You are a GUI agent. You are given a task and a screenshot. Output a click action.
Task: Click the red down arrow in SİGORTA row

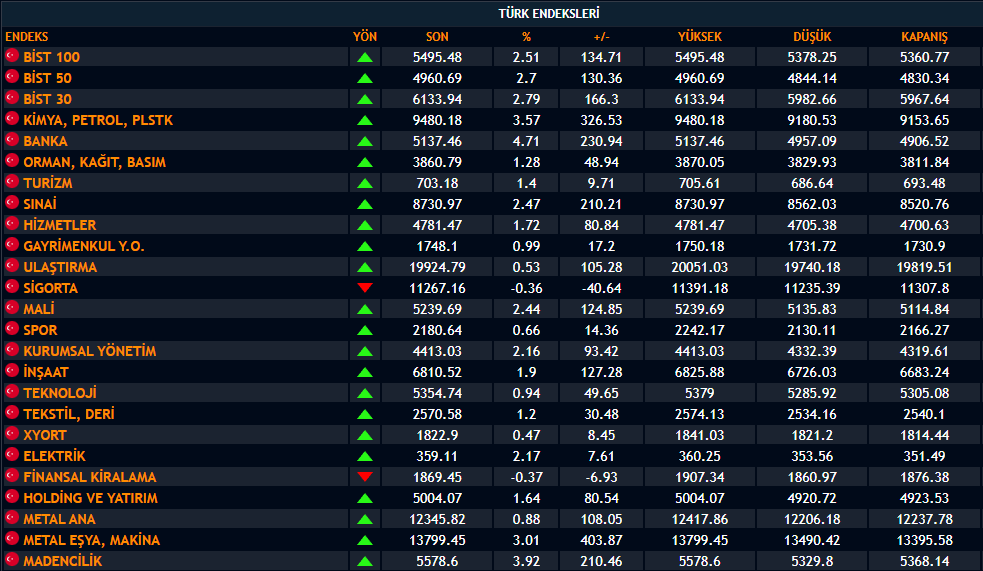[365, 288]
